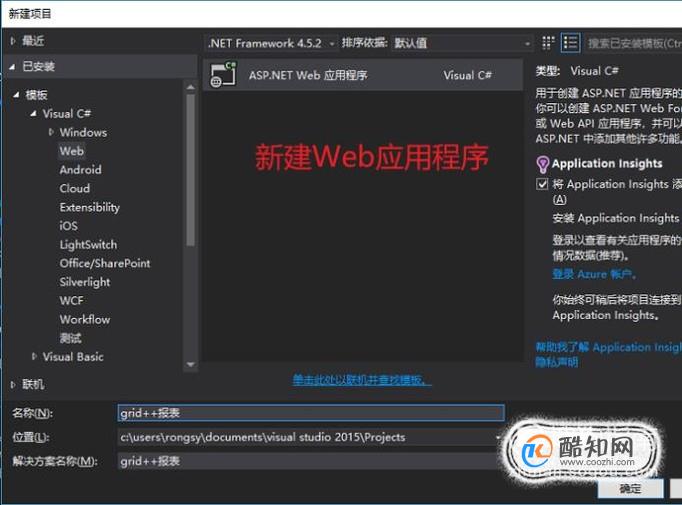Select the Extensibility template category
This screenshot has width=682, height=505.
tap(90, 207)
